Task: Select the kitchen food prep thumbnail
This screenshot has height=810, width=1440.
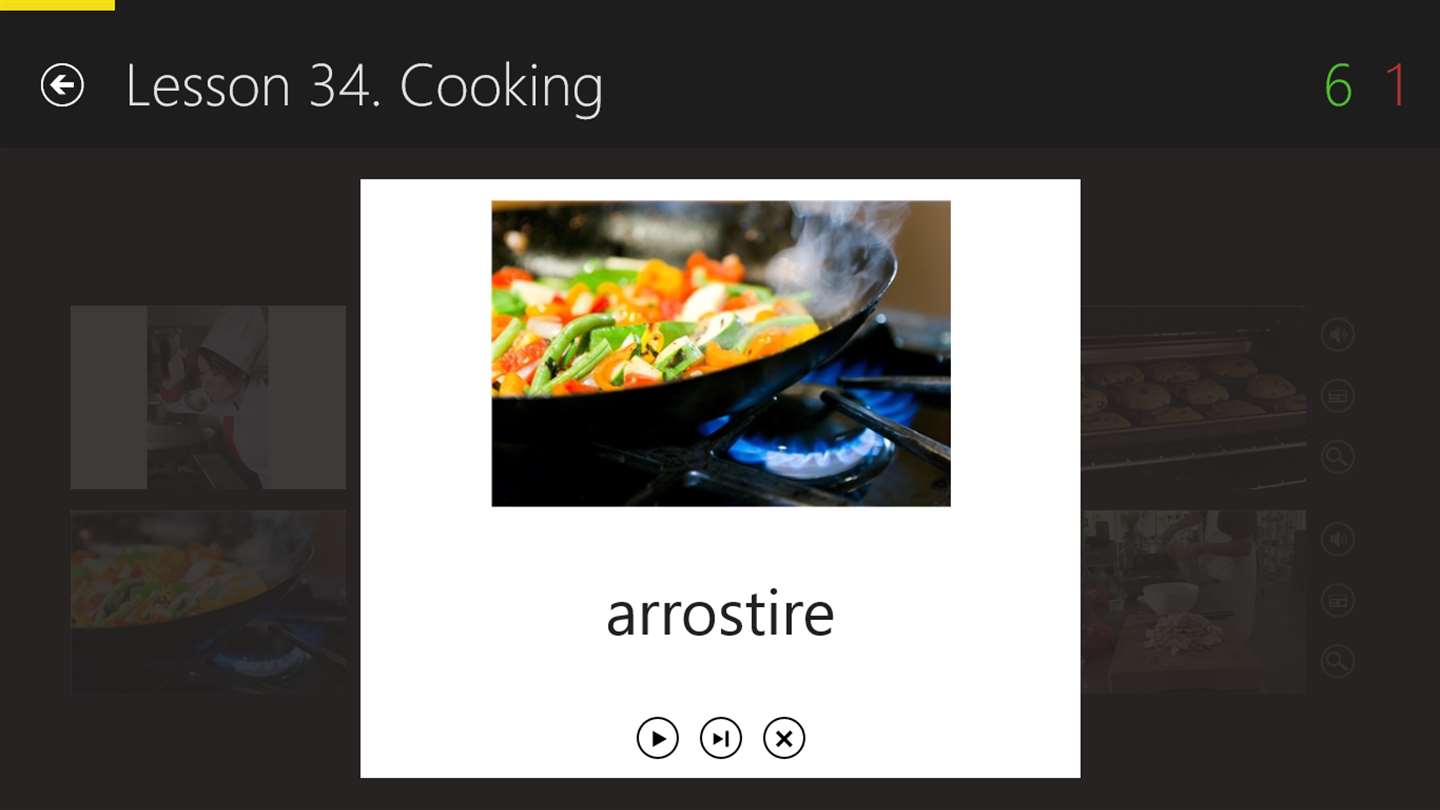Action: tap(1194, 602)
